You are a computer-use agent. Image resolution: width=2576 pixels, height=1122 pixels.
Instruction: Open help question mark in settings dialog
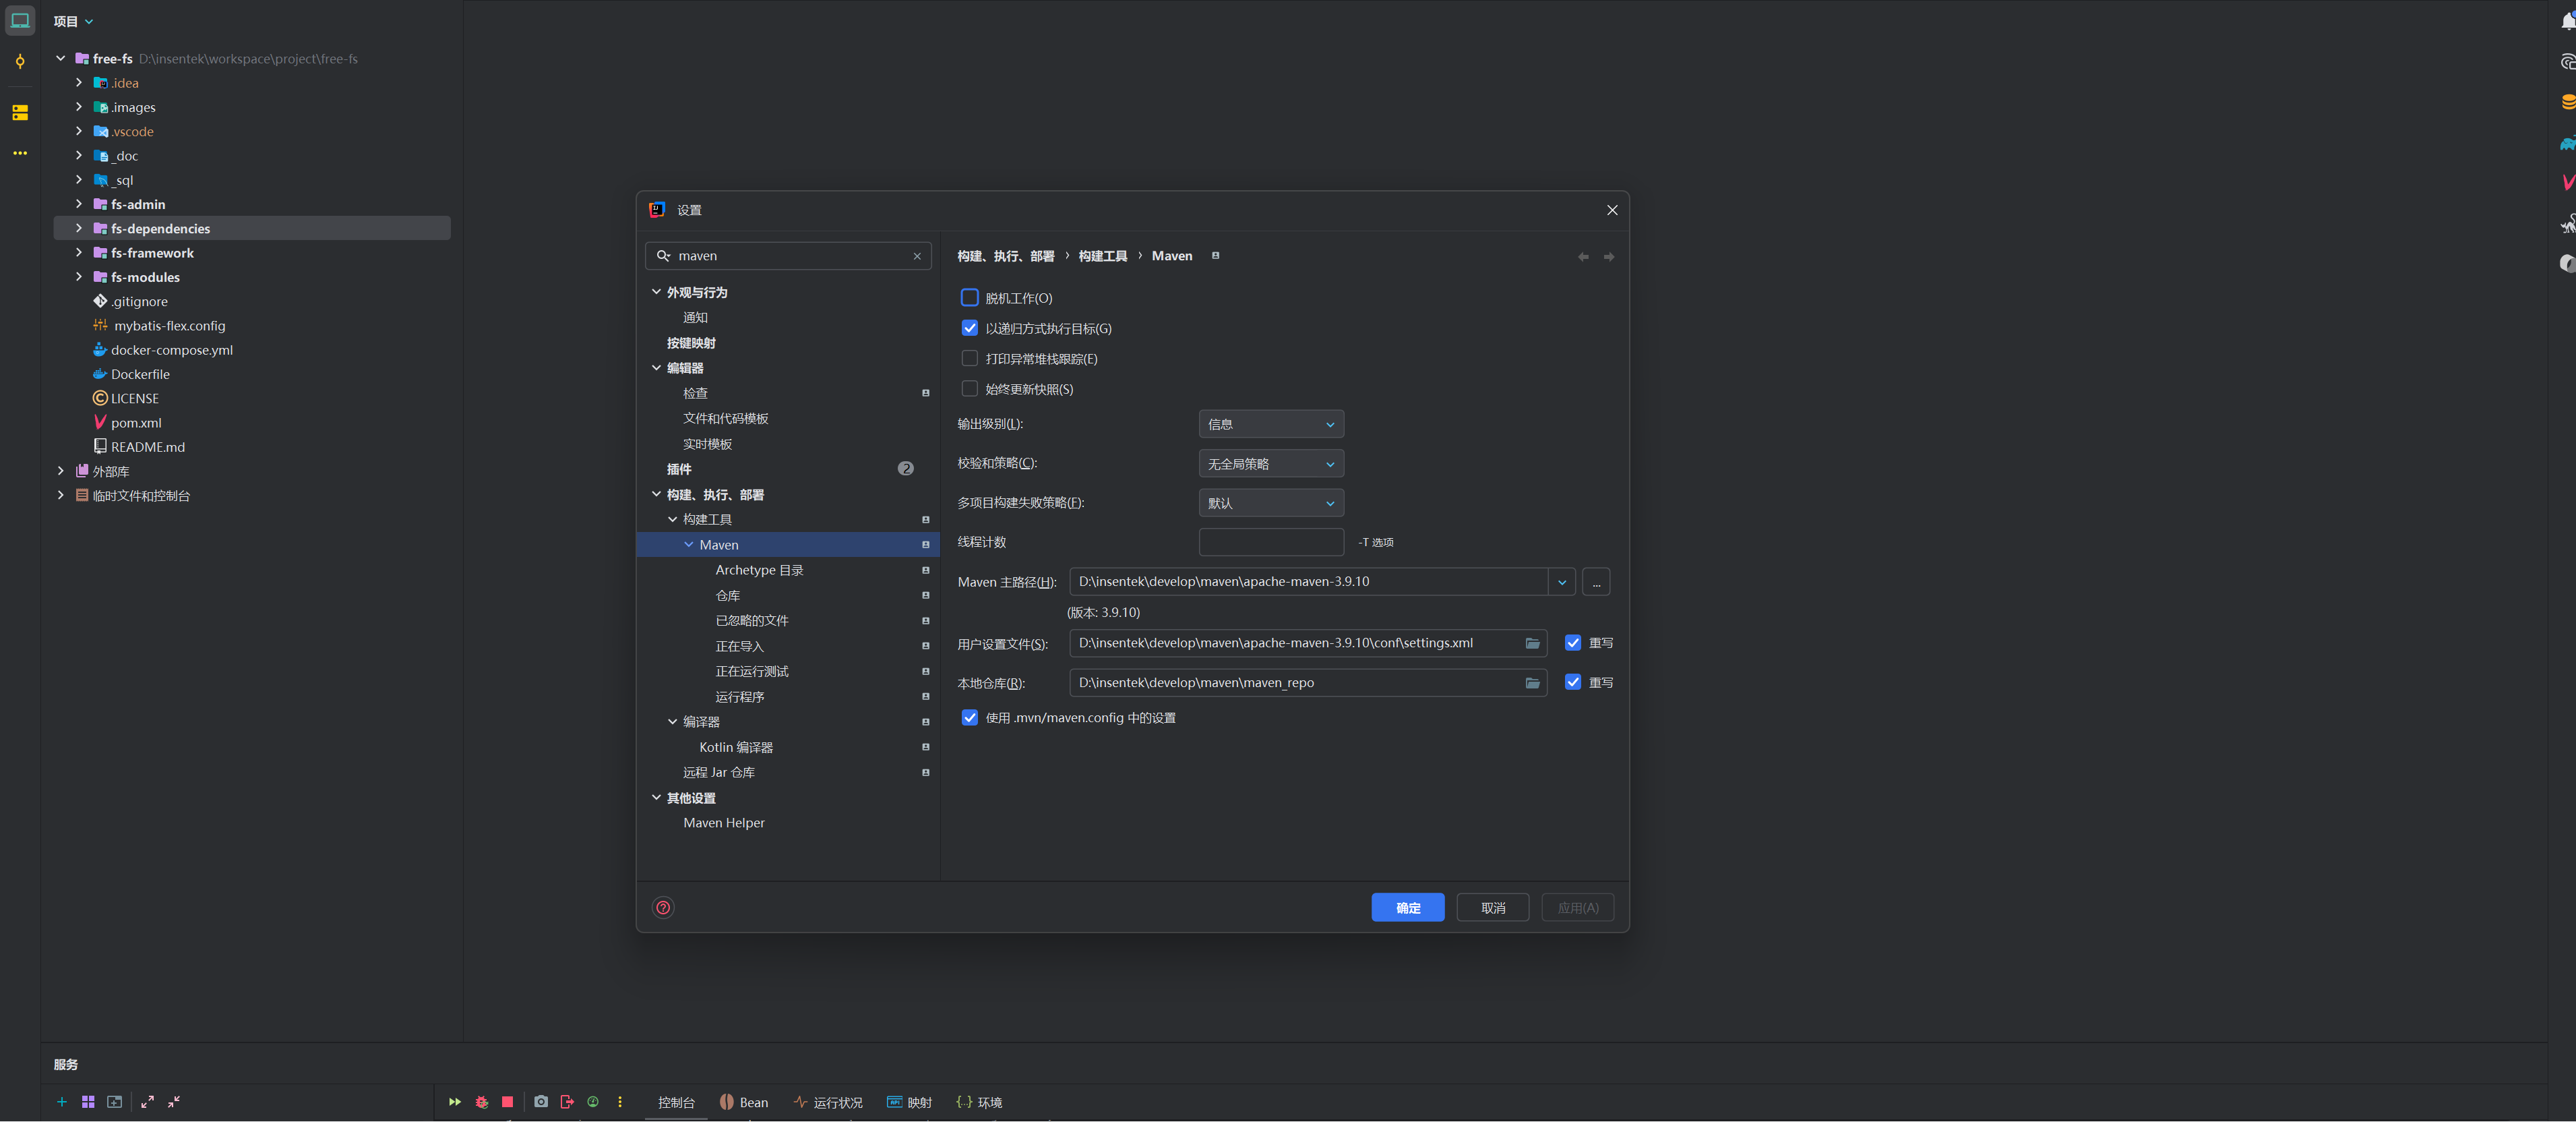(663, 907)
